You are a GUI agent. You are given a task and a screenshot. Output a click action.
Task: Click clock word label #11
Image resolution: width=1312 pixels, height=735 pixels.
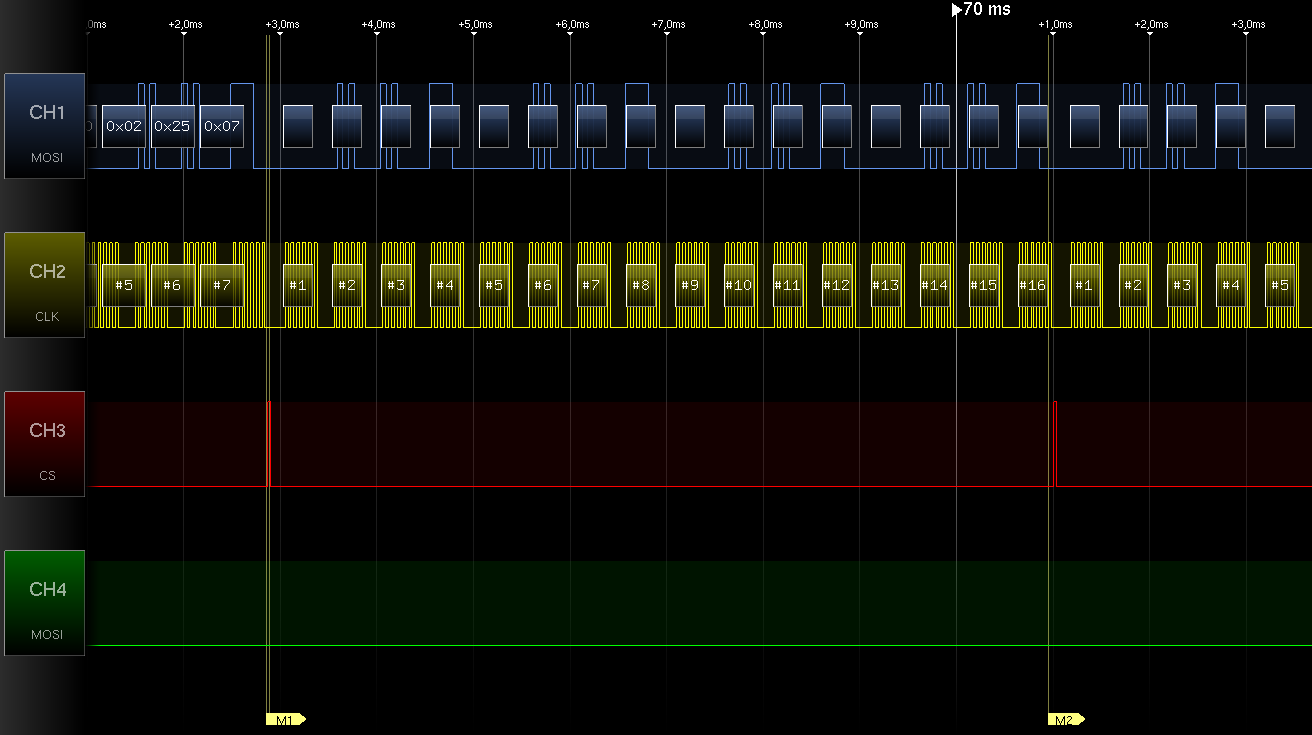[787, 285]
